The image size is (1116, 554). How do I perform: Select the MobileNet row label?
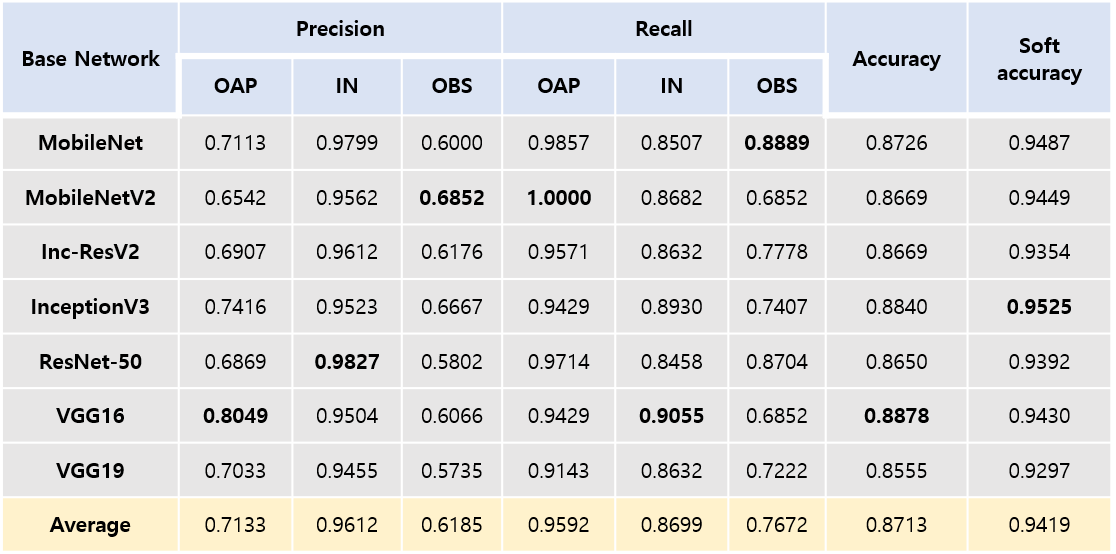point(90,143)
